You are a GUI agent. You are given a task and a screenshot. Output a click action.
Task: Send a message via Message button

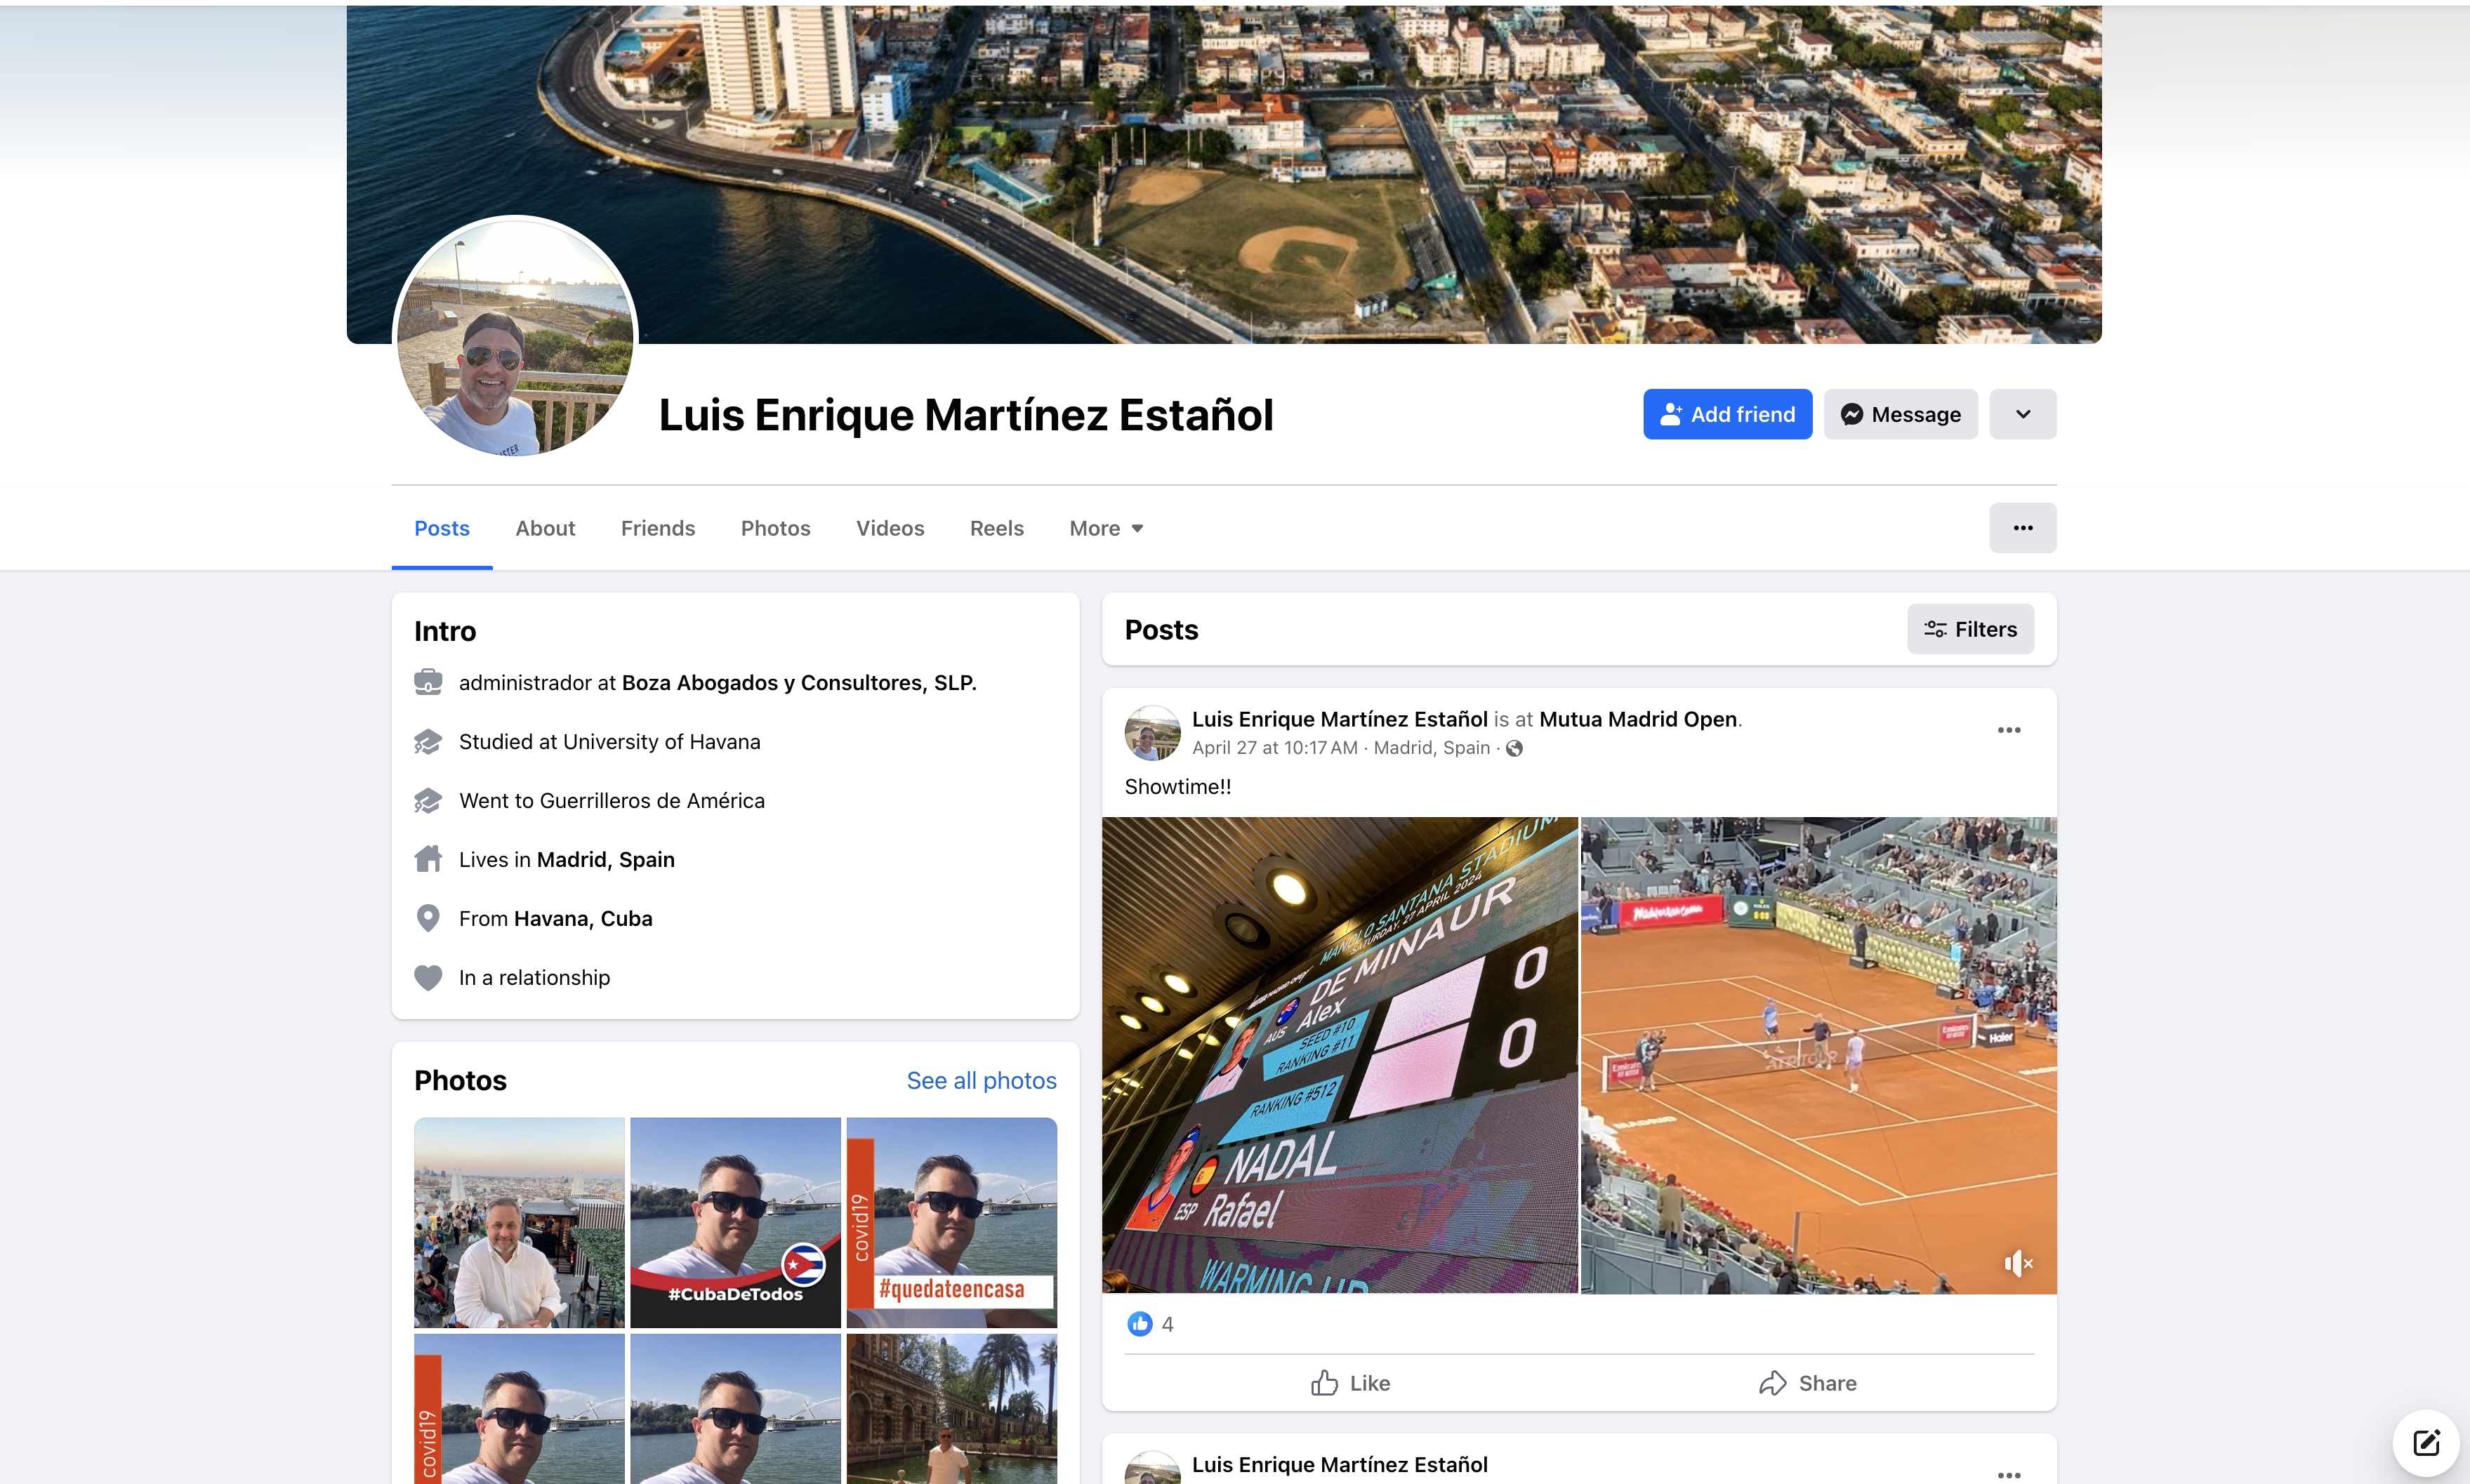(x=1900, y=414)
